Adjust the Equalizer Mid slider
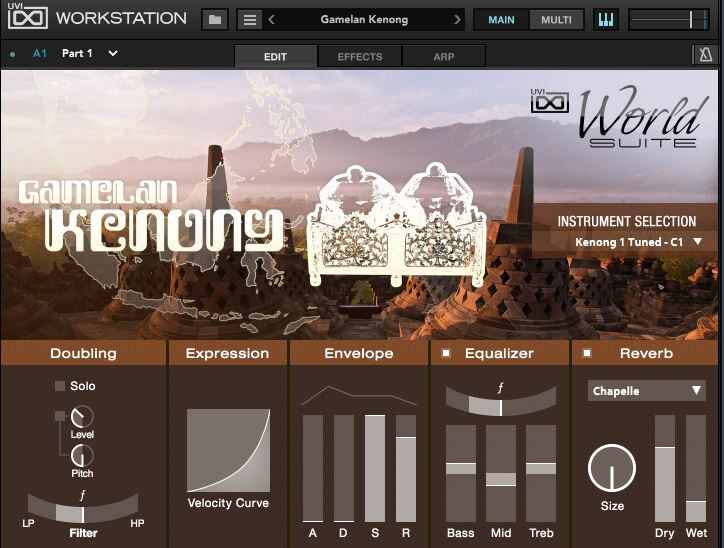The image size is (724, 548). click(x=501, y=474)
